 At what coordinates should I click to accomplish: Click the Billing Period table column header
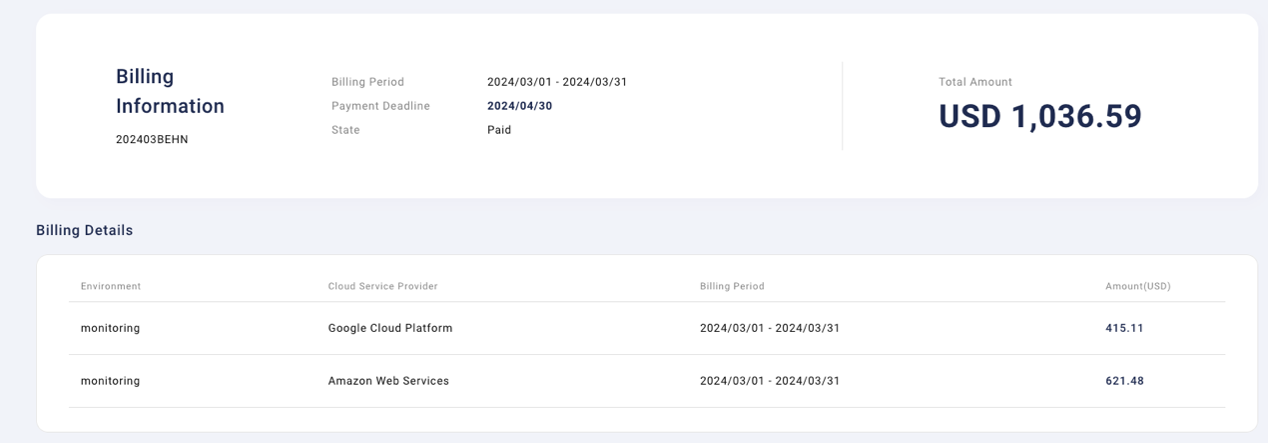[732, 286]
